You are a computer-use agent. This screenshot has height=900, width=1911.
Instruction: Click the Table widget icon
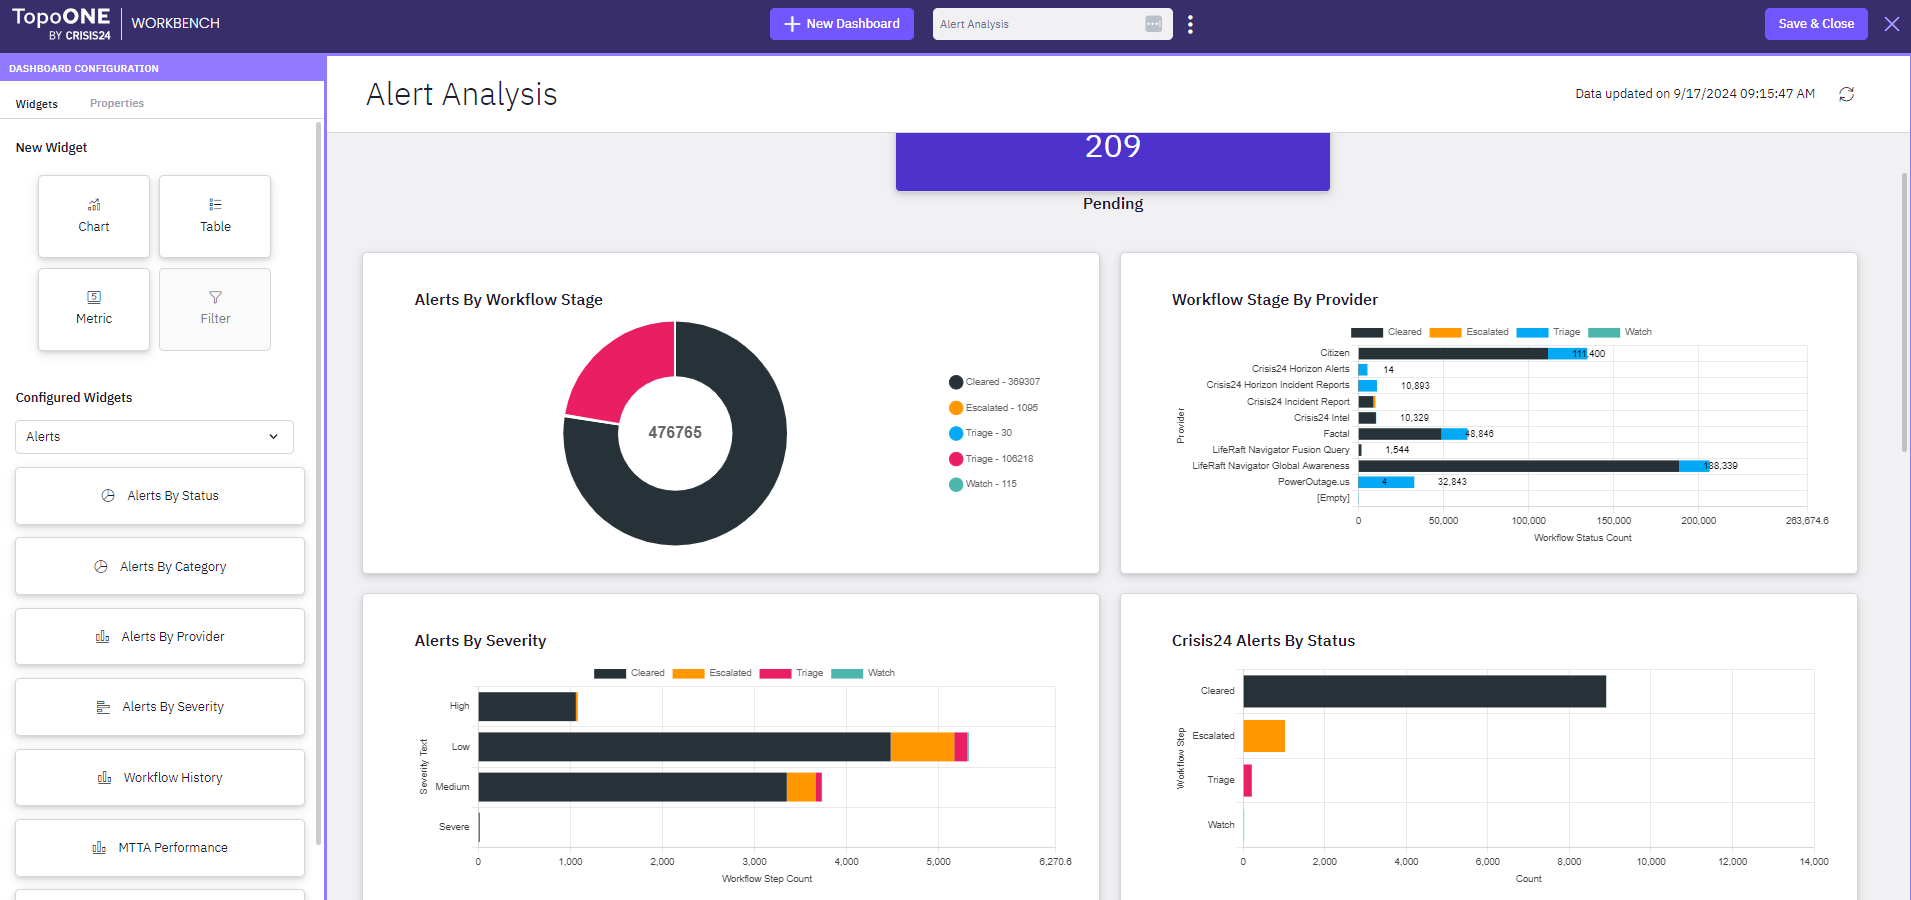coord(215,204)
